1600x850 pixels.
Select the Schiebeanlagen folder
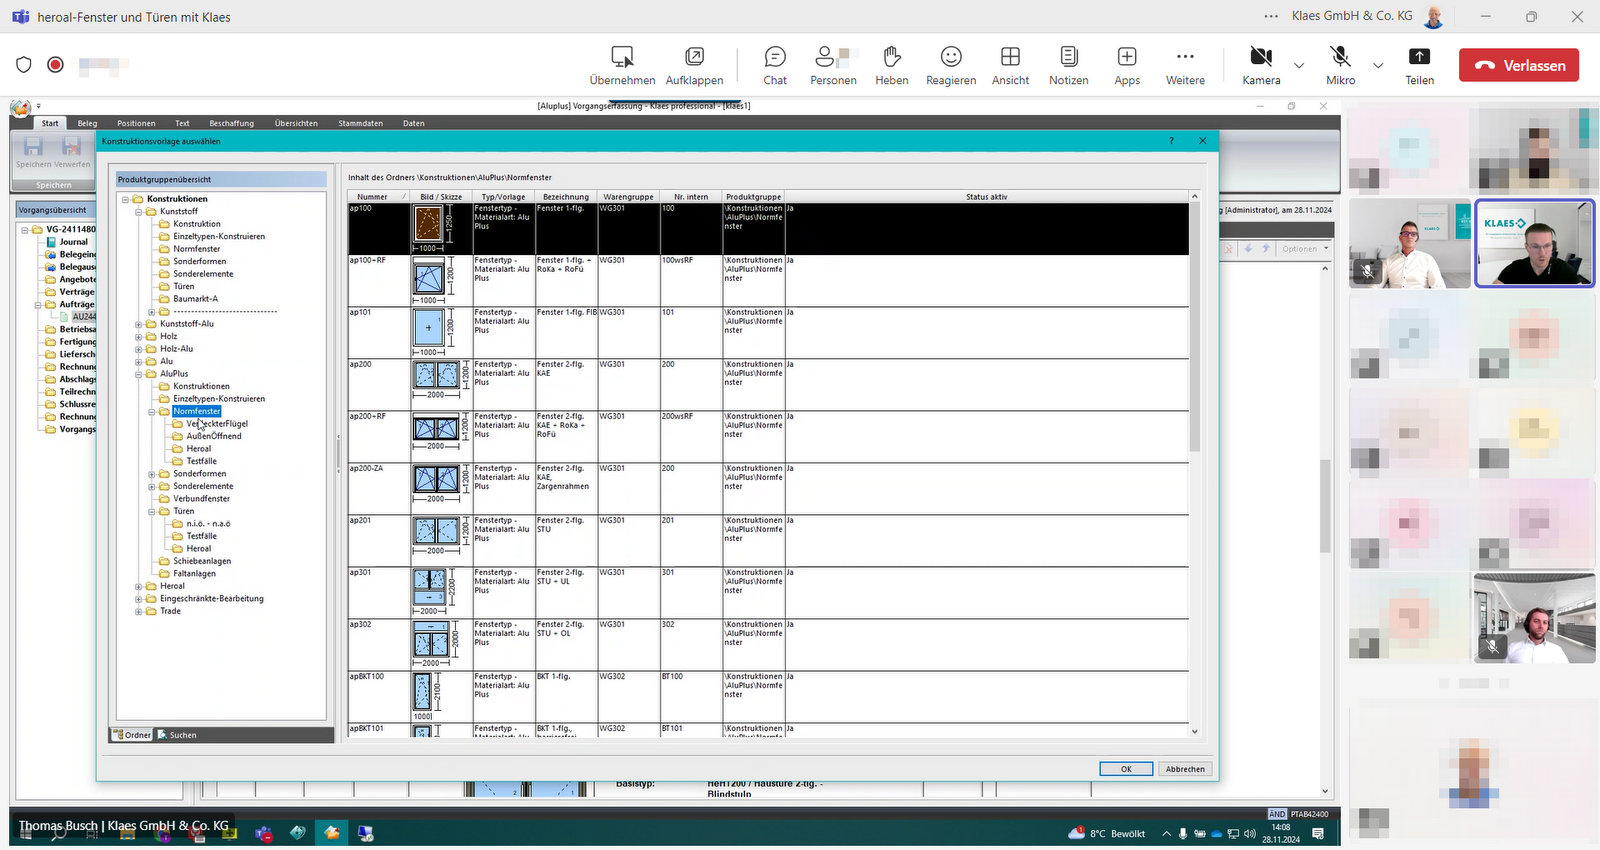click(202, 561)
